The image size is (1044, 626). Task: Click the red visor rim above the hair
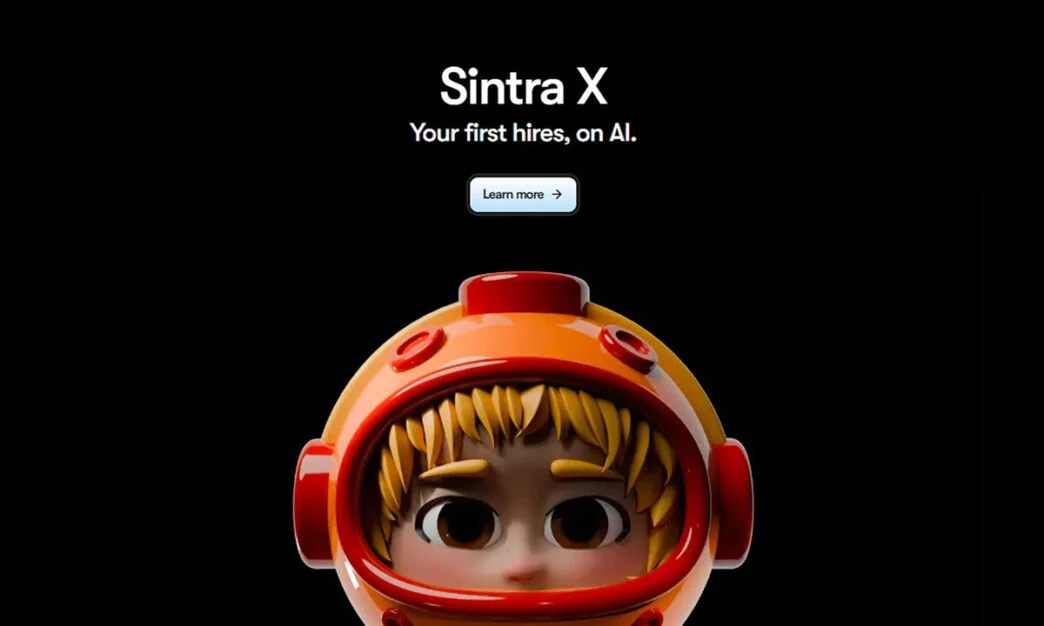click(523, 372)
